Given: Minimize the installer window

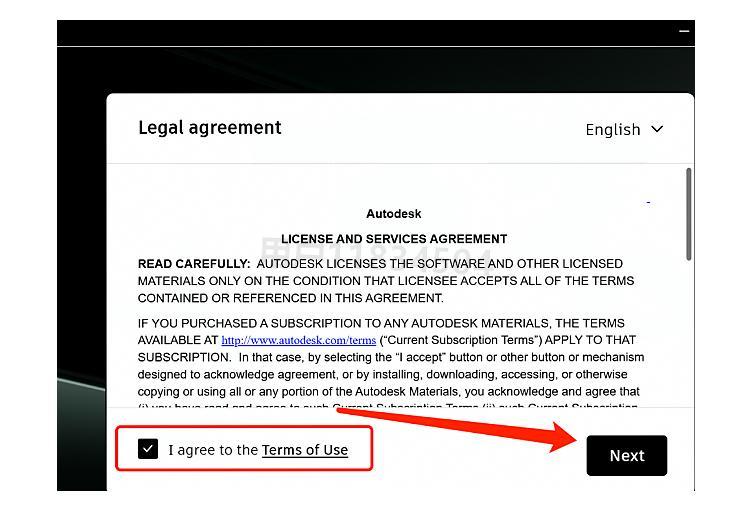Looking at the screenshot, I should click(x=684, y=31).
